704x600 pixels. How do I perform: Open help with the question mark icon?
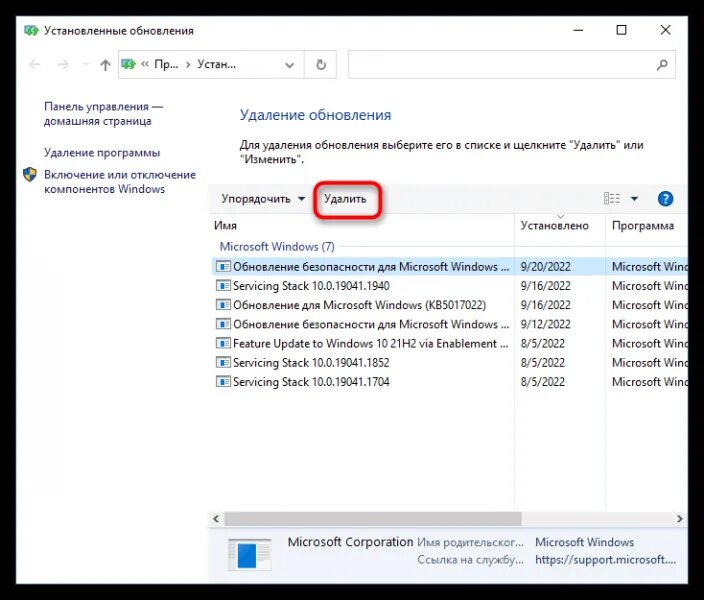pyautogui.click(x=665, y=199)
